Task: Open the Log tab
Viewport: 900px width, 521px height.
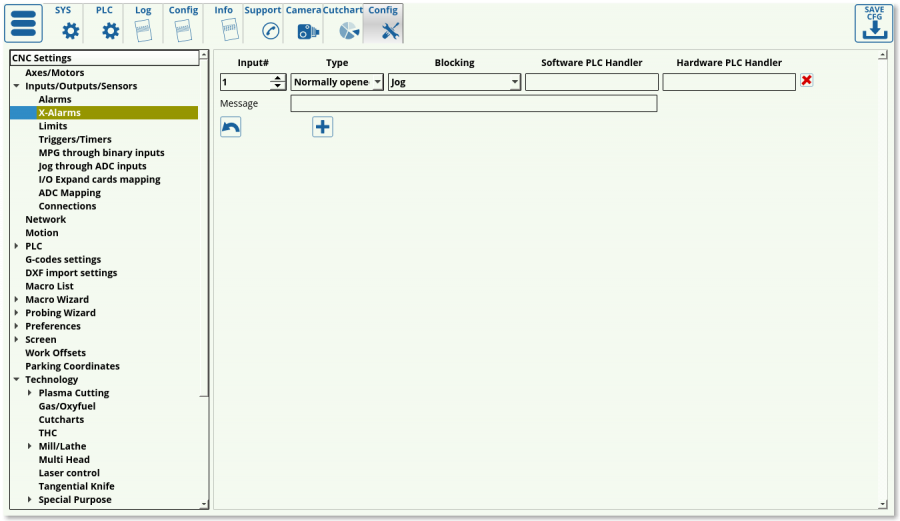Action: tap(143, 24)
